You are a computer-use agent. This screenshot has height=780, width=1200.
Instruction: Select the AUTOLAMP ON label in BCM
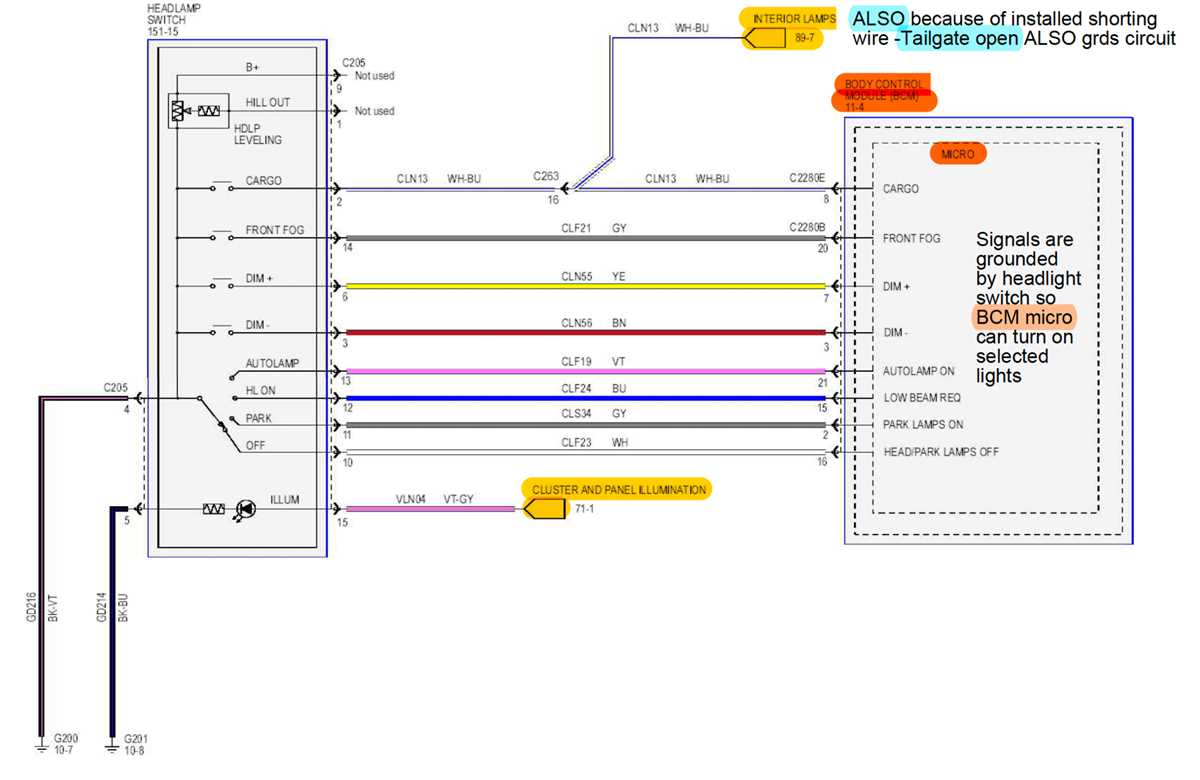coord(919,370)
